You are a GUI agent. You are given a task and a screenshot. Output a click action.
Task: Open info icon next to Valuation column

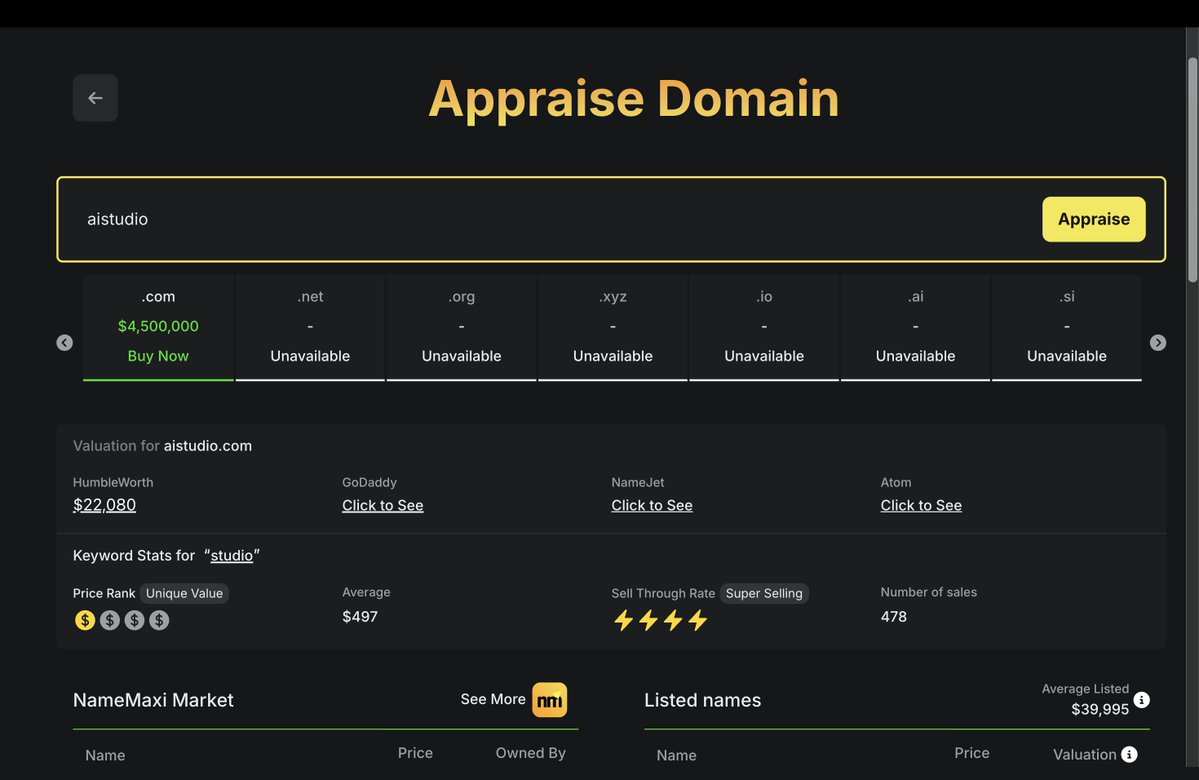click(1129, 755)
